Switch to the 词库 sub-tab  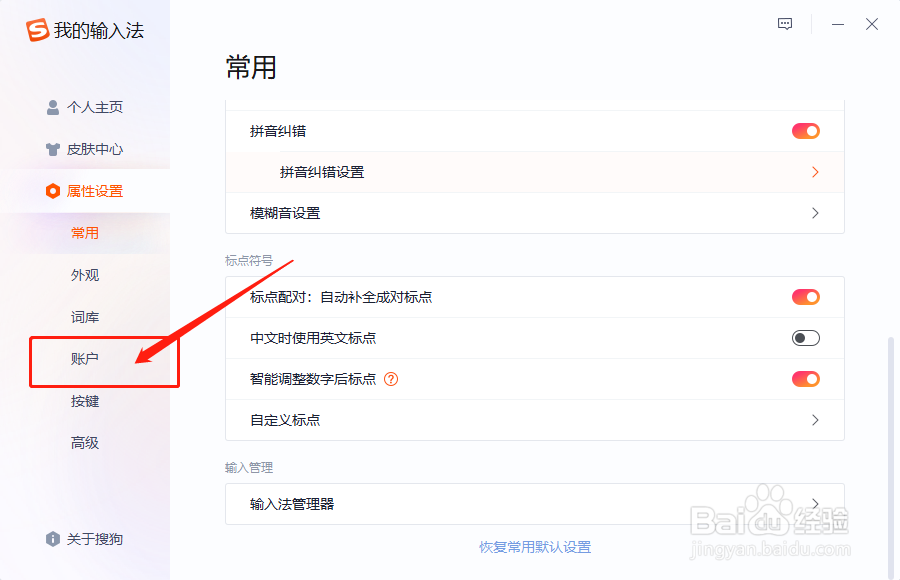[x=85, y=317]
